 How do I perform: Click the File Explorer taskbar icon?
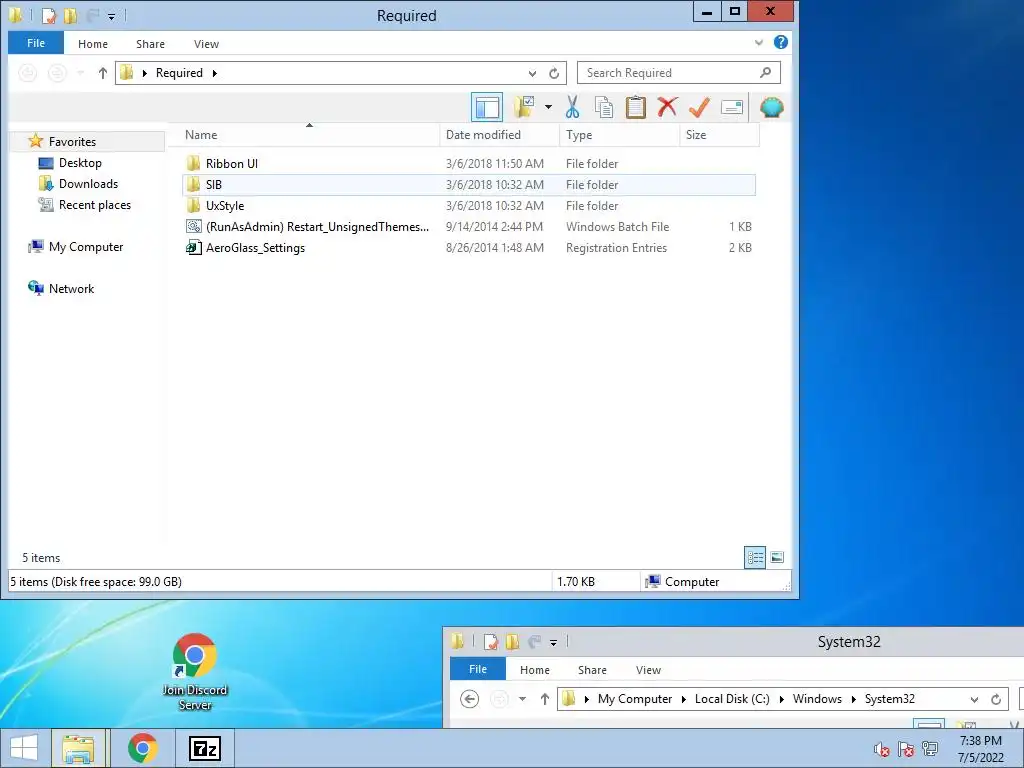pyautogui.click(x=78, y=748)
